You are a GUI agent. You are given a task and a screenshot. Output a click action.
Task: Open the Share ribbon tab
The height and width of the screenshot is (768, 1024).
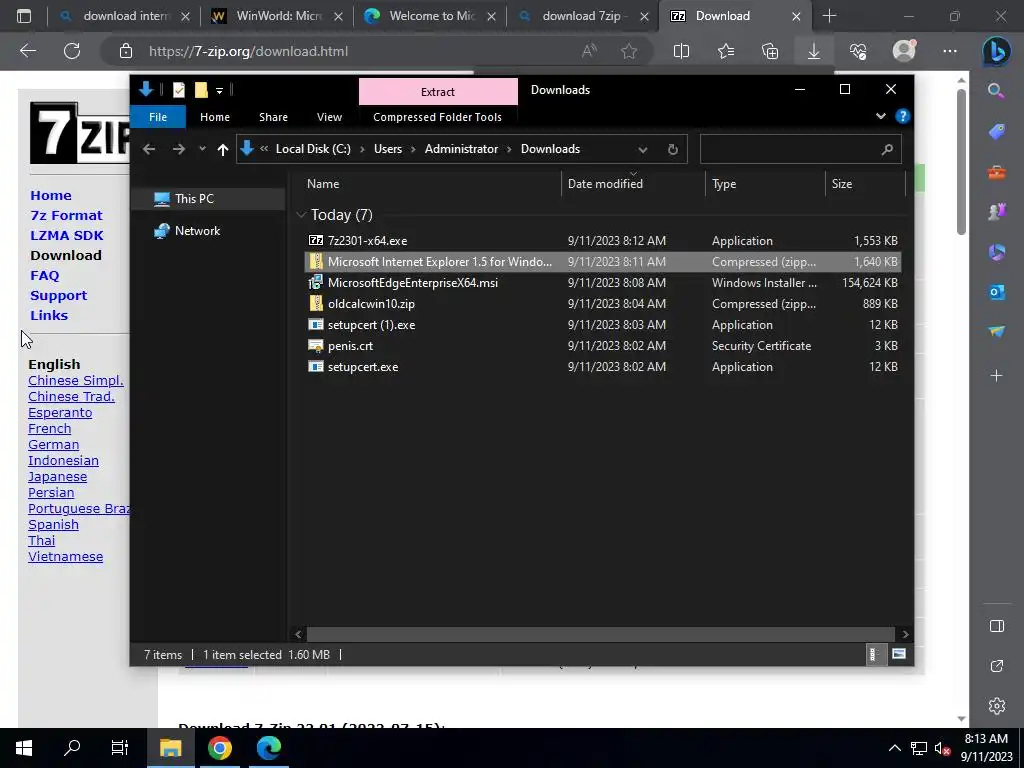[273, 117]
